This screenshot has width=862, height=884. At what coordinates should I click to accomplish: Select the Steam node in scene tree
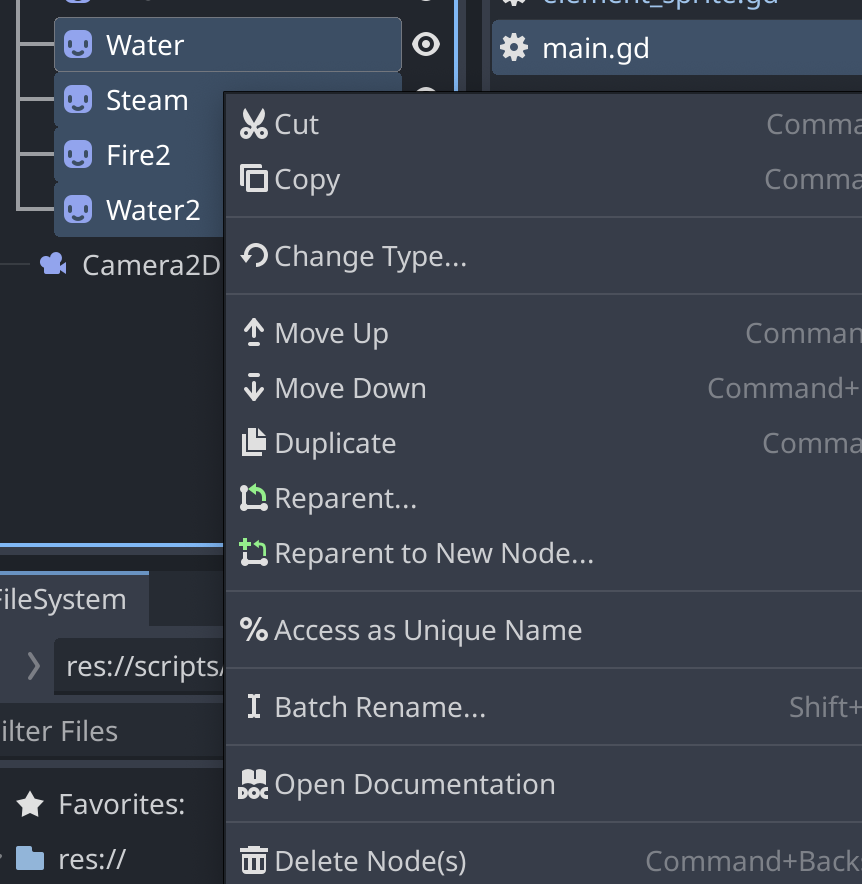pyautogui.click(x=146, y=100)
